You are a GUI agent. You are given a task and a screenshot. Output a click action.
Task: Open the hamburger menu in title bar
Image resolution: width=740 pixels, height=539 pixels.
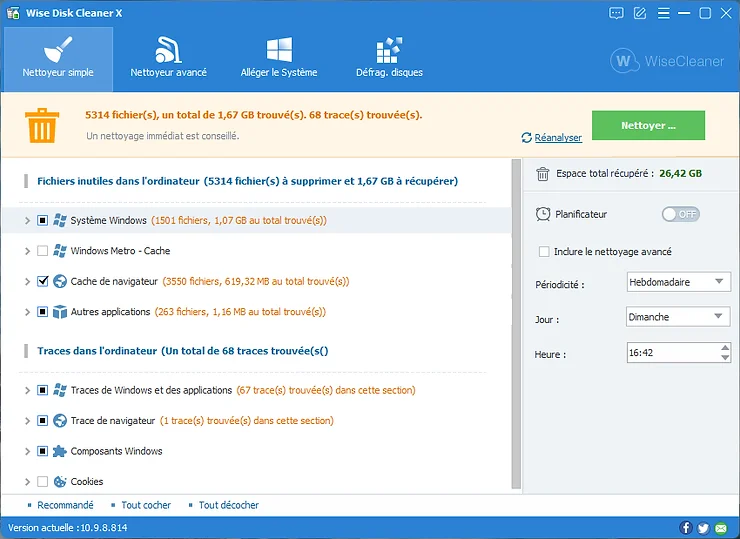[664, 13]
